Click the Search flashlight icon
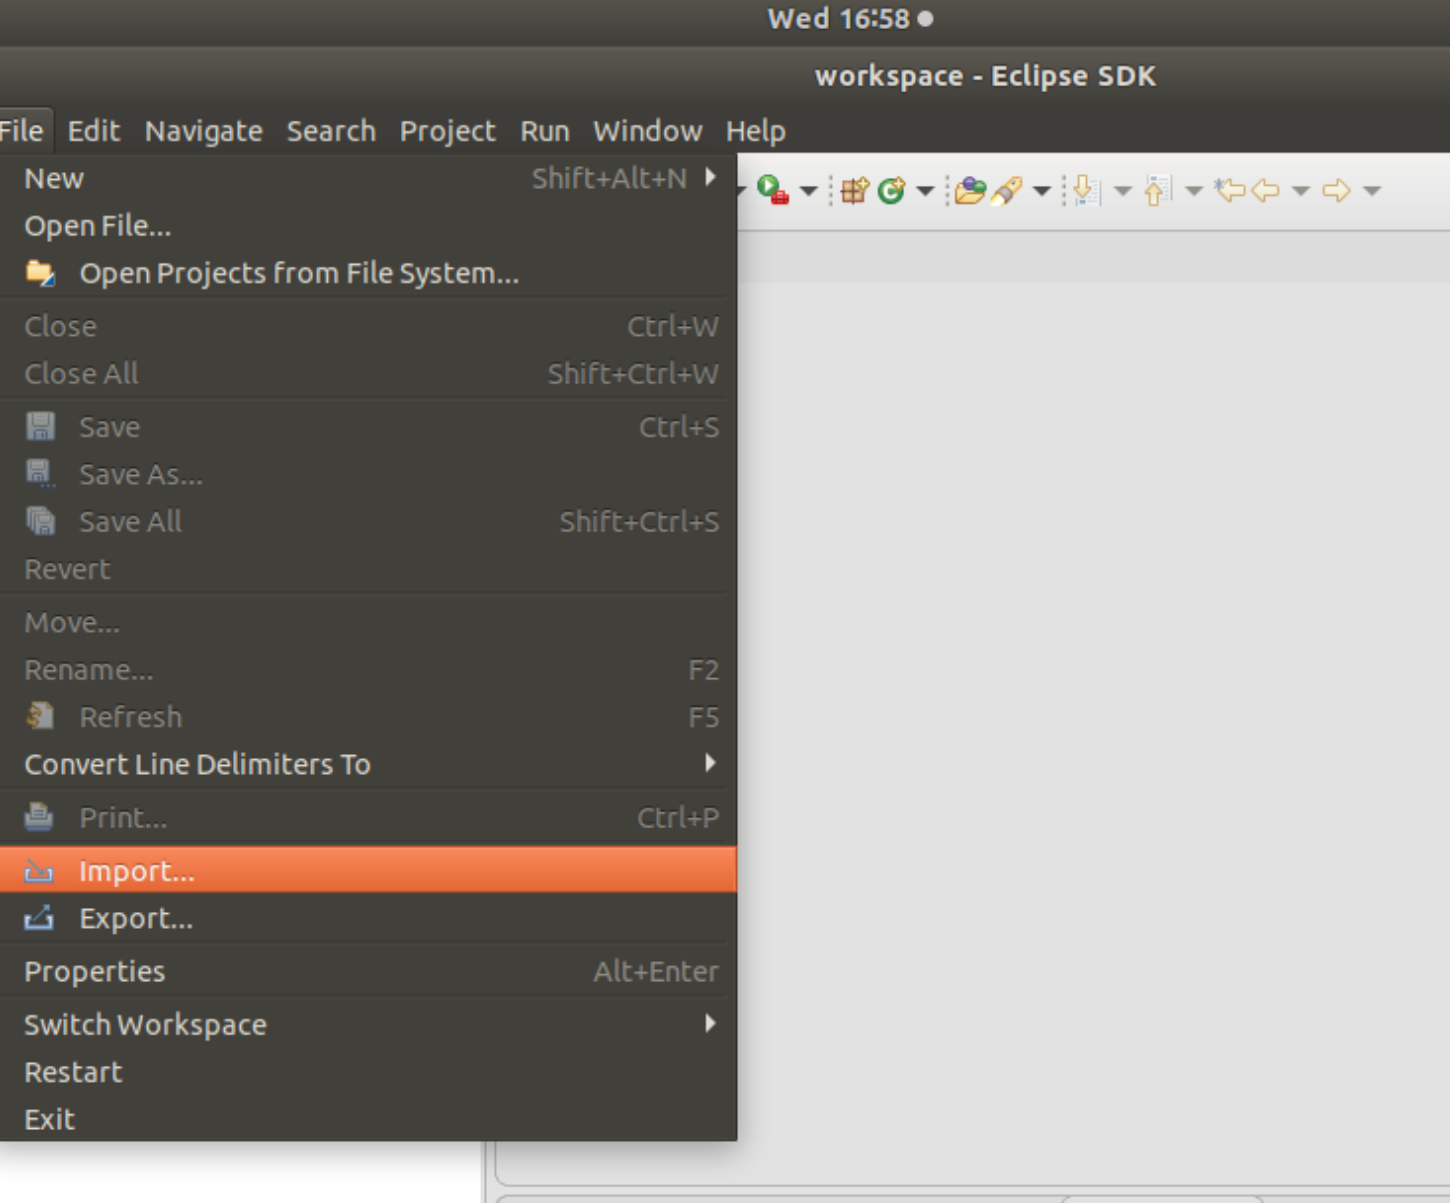The height and width of the screenshot is (1203, 1450). coord(1006,190)
